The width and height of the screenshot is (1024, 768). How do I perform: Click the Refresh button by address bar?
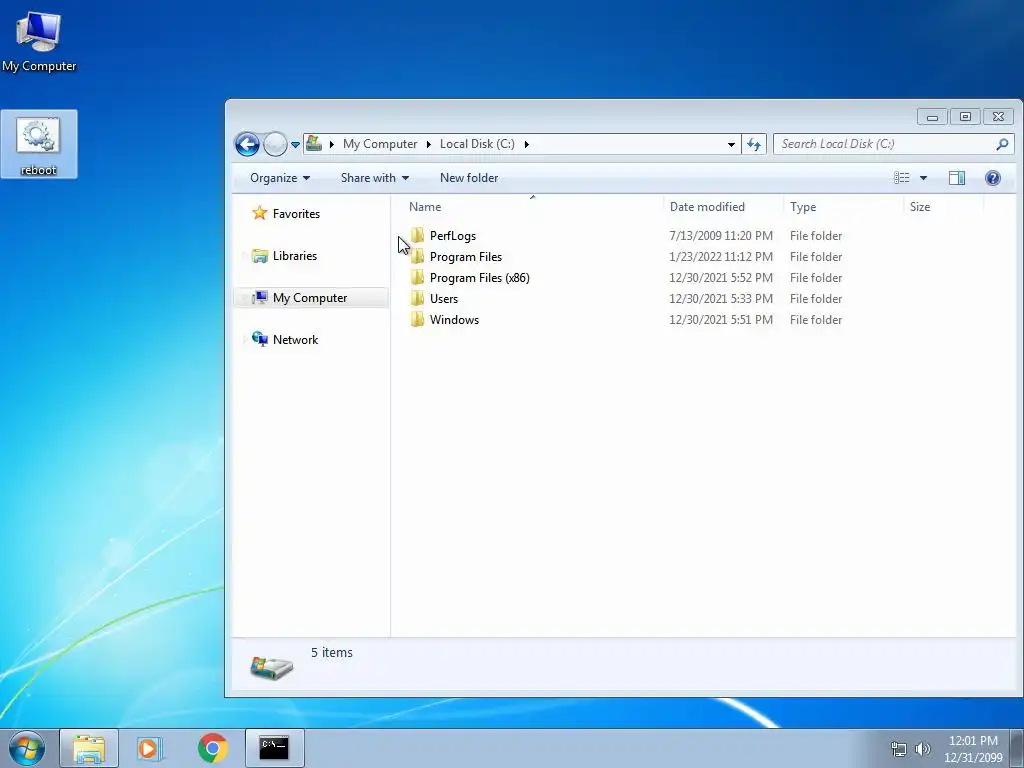click(x=754, y=144)
